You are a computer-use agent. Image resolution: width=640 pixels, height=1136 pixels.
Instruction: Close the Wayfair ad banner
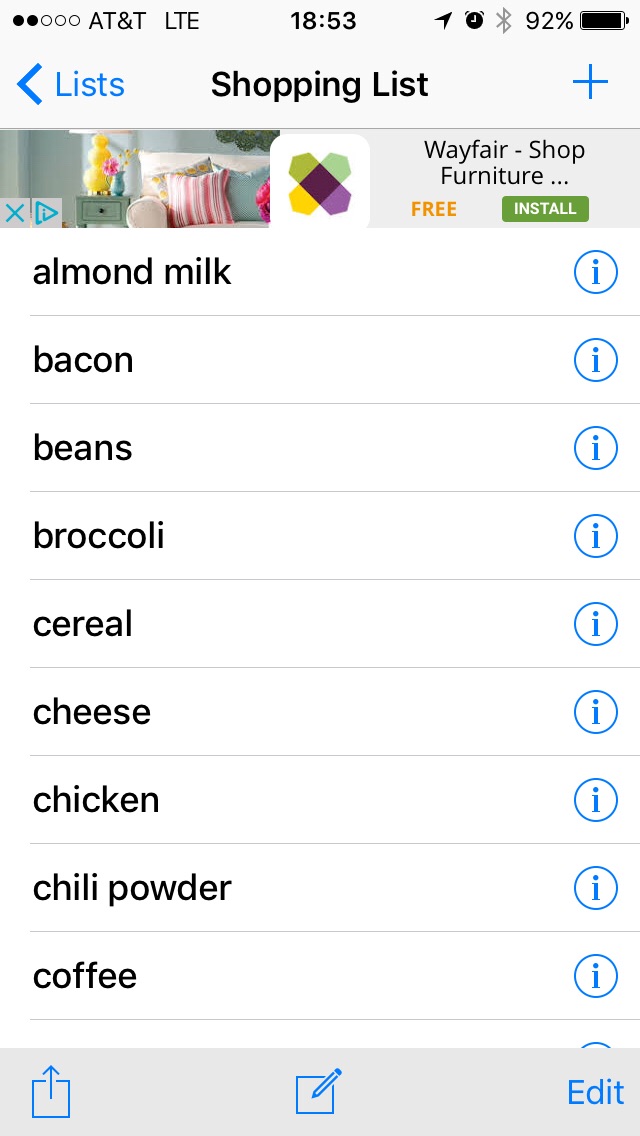click(15, 213)
